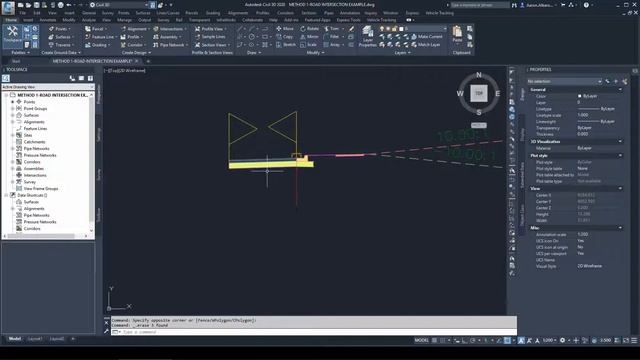Open the workspace dropdown Civil 3D
The width and height of the screenshot is (640, 360).
click(118, 5)
